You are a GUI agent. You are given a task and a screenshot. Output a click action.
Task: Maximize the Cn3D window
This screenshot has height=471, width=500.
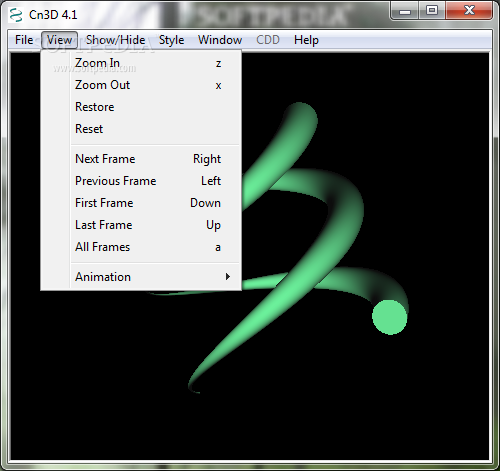click(x=431, y=11)
